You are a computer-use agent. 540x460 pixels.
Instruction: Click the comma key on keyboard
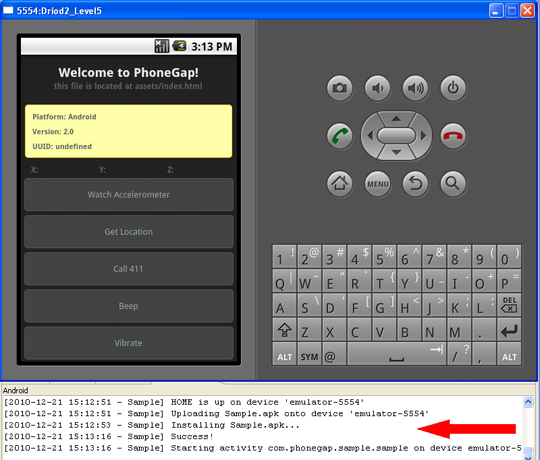tap(484, 354)
